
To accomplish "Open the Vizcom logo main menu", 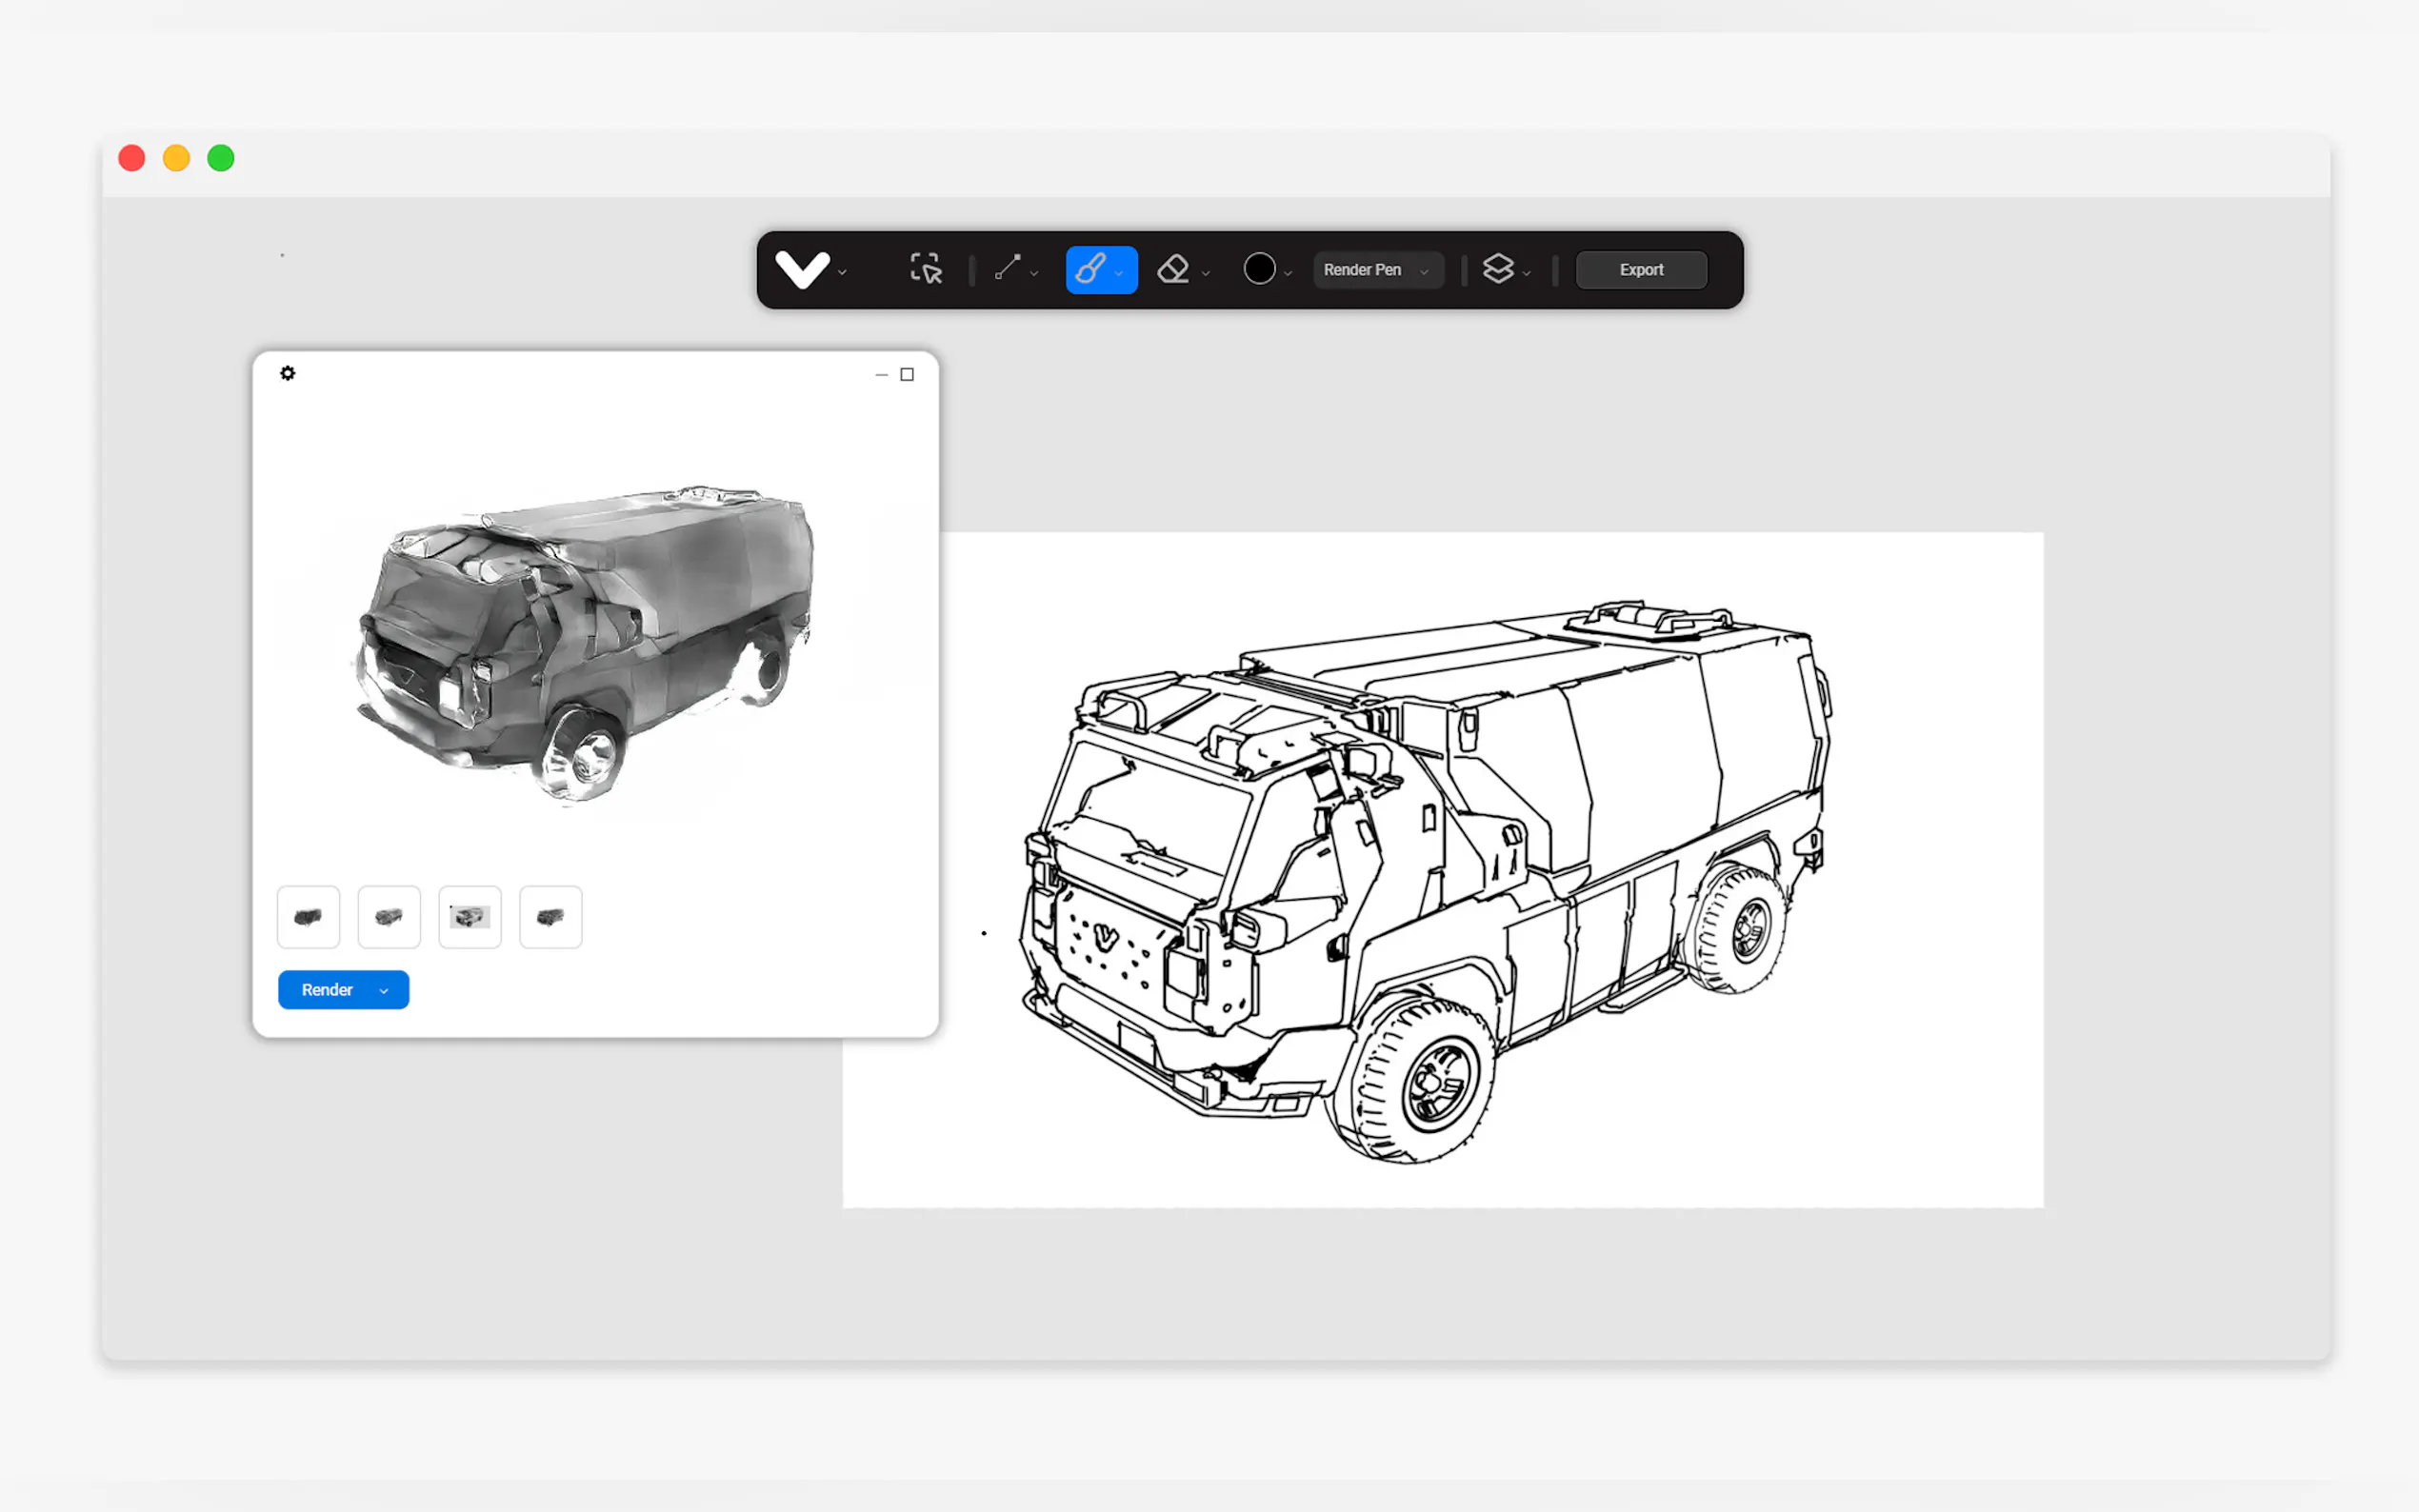I will coord(802,269).
